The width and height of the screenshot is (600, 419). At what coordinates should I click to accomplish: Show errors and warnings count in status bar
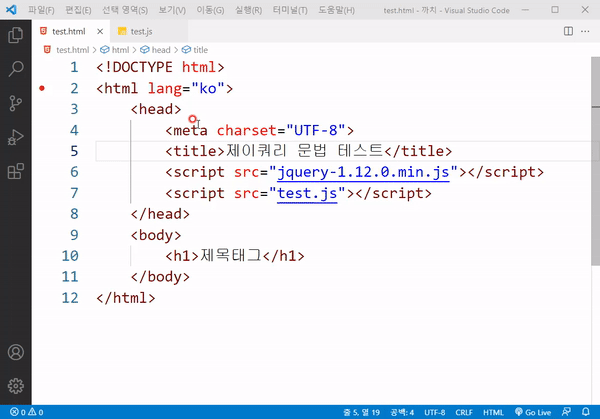click(x=26, y=412)
